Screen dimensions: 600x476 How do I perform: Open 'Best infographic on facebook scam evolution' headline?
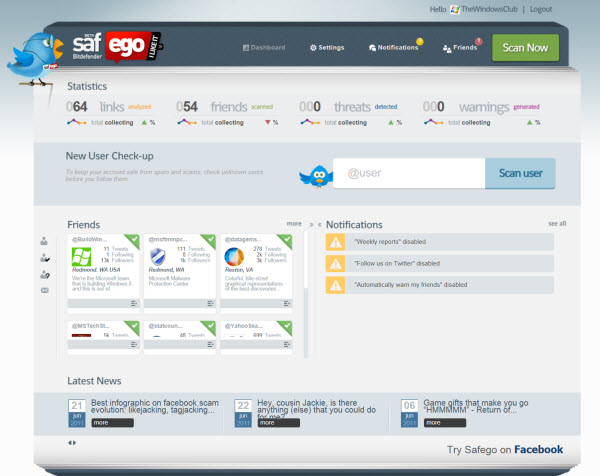(155, 406)
